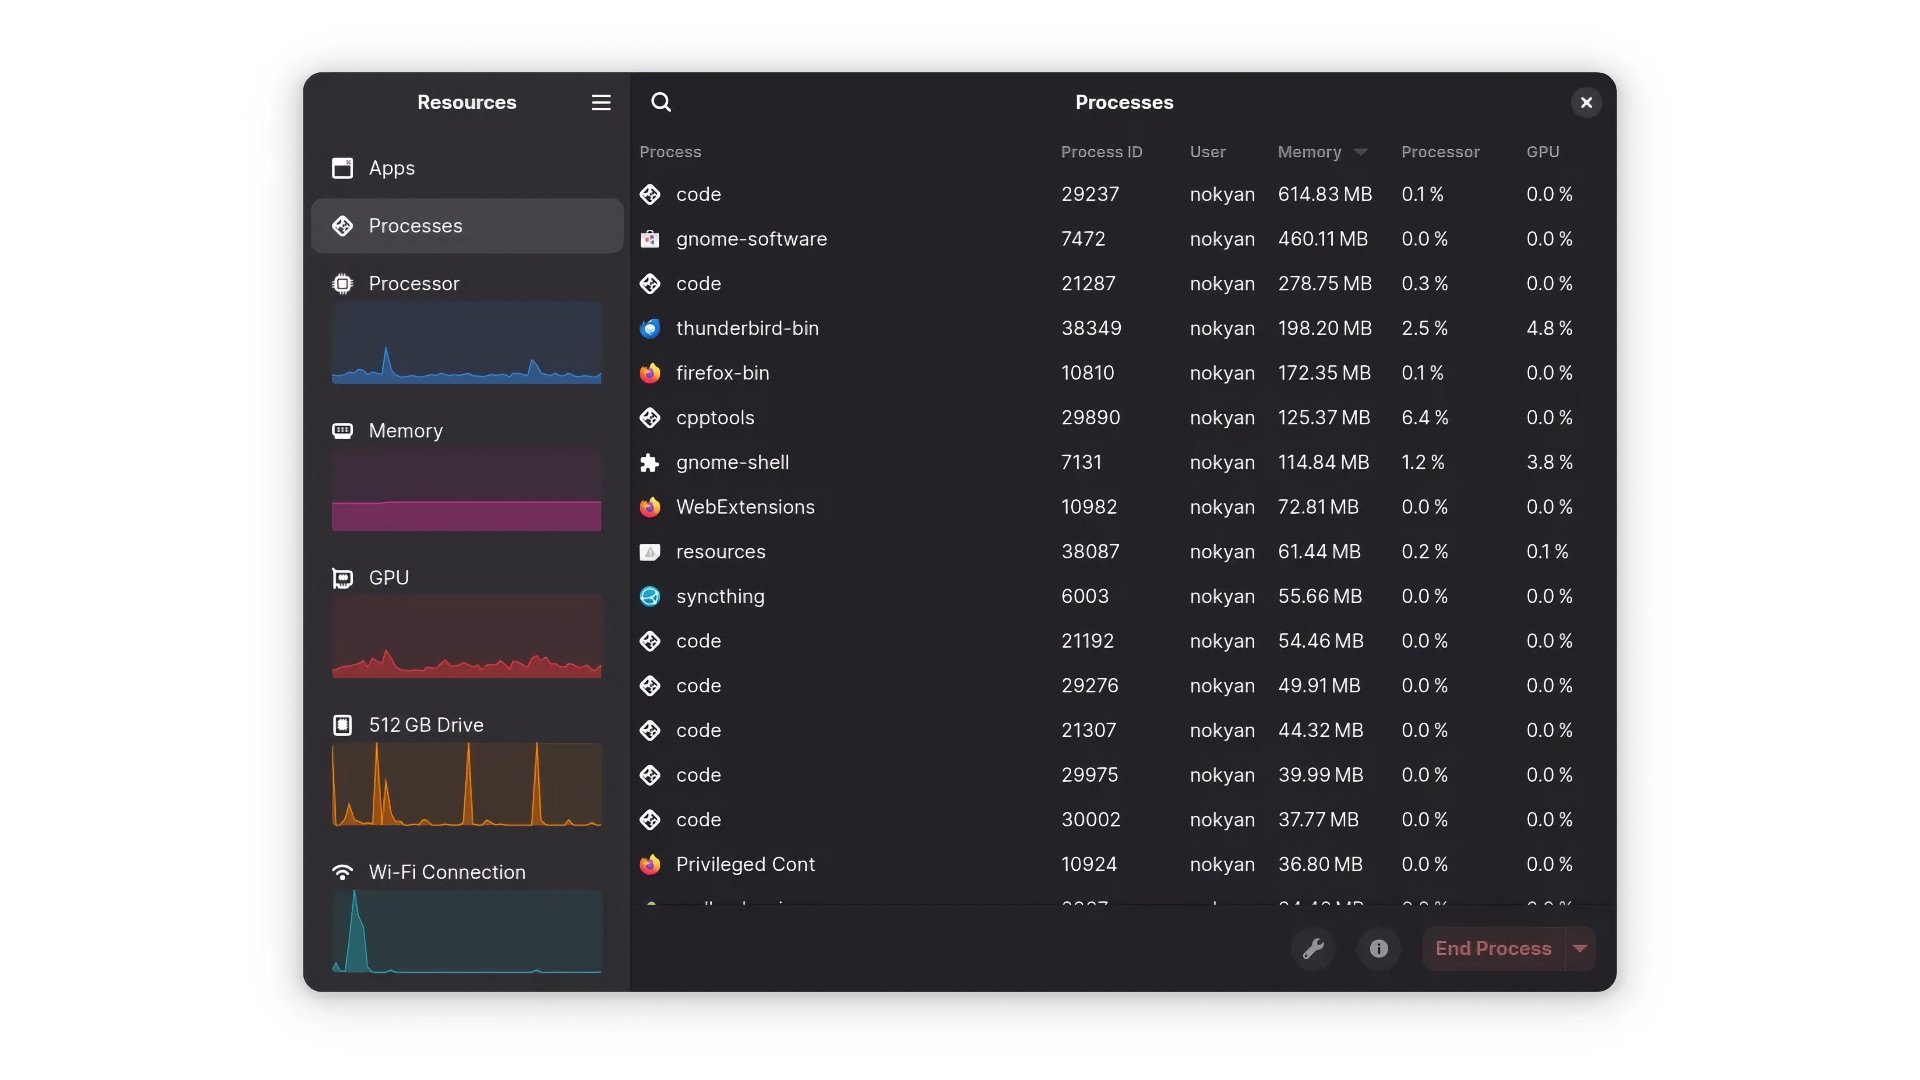The height and width of the screenshot is (1080, 1920).
Task: Select process ID 38349
Action: click(1091, 328)
